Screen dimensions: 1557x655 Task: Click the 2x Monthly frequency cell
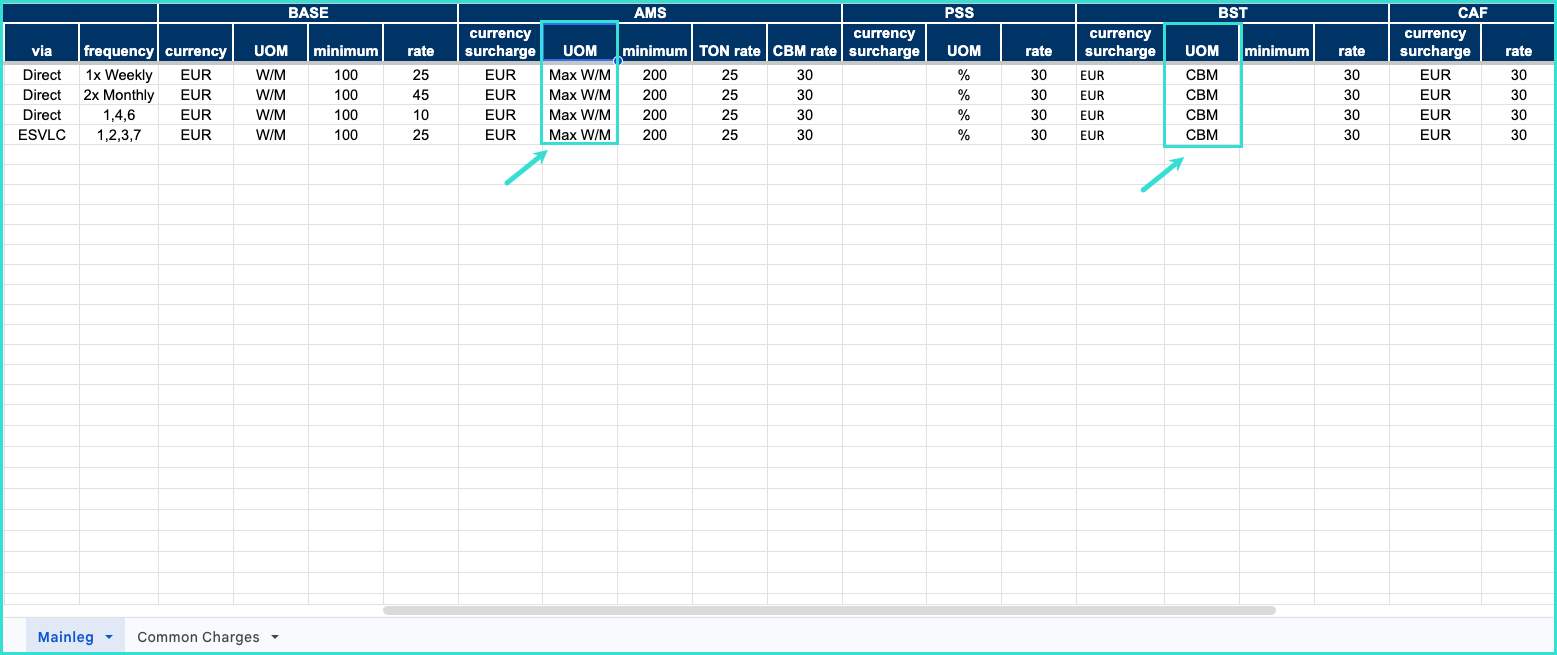click(119, 95)
